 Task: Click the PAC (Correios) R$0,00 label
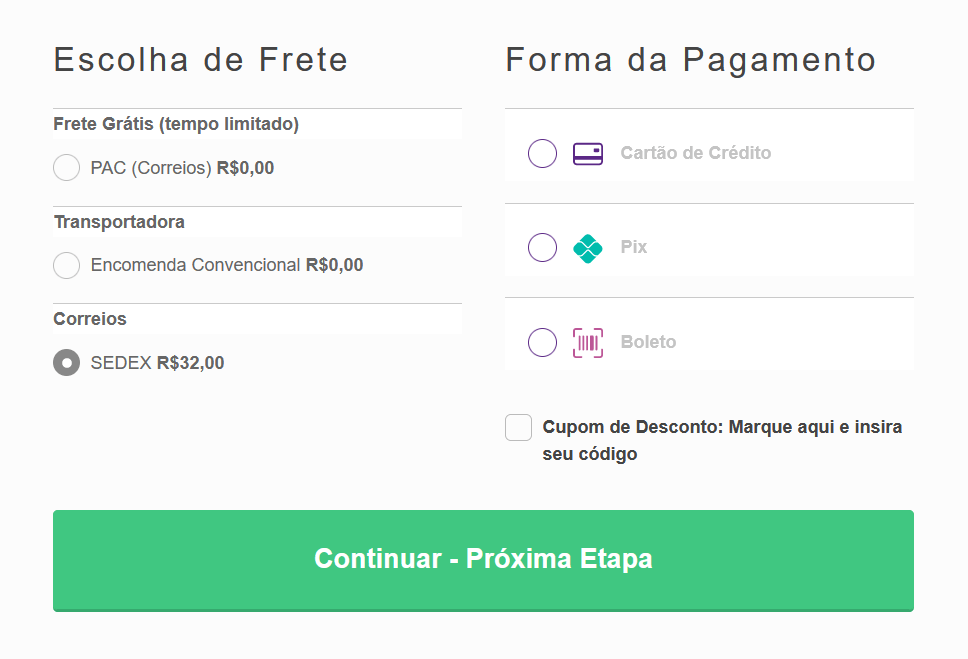pyautogui.click(x=182, y=168)
